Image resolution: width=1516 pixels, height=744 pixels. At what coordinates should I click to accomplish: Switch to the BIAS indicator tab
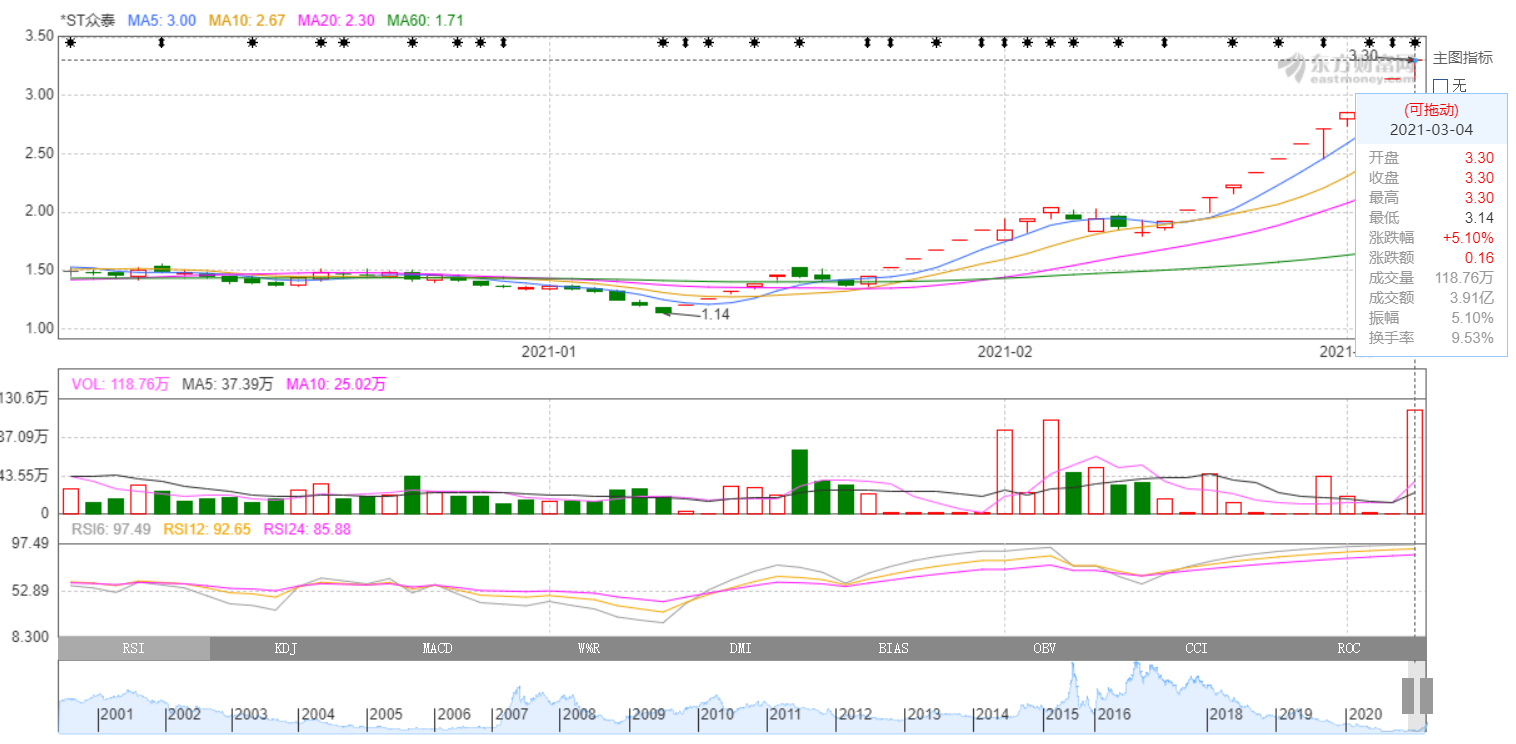(893, 648)
